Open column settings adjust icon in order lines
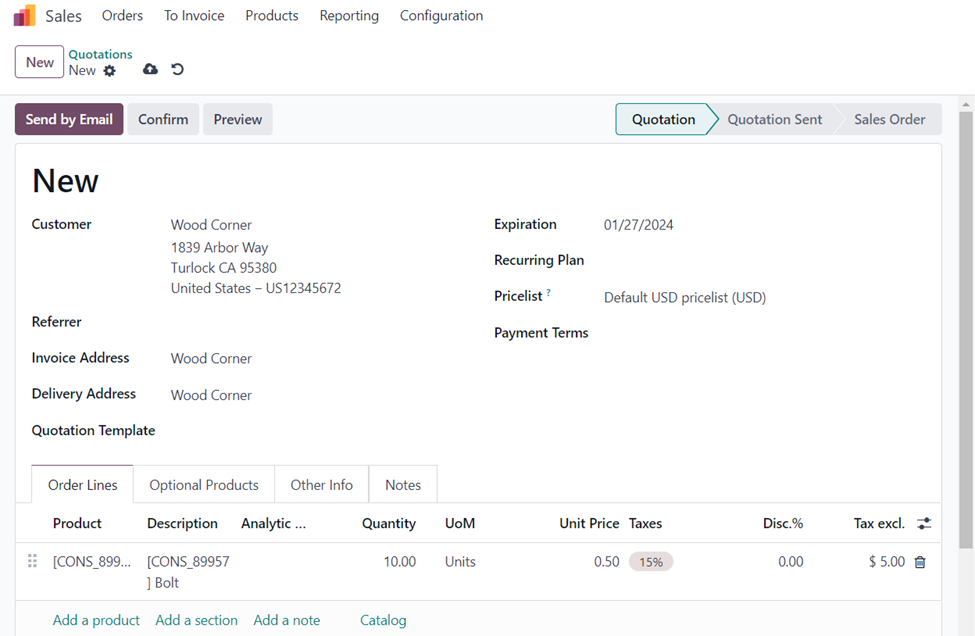The height and width of the screenshot is (636, 975). 924,523
